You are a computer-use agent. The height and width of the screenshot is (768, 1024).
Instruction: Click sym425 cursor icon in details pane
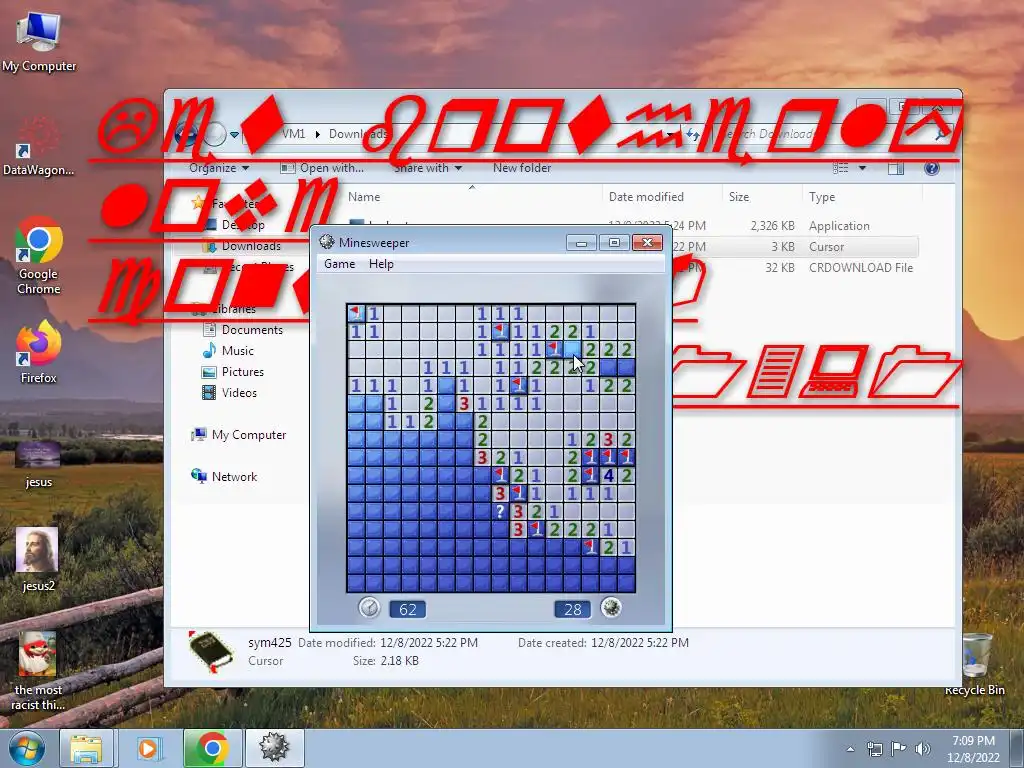pyautogui.click(x=210, y=652)
